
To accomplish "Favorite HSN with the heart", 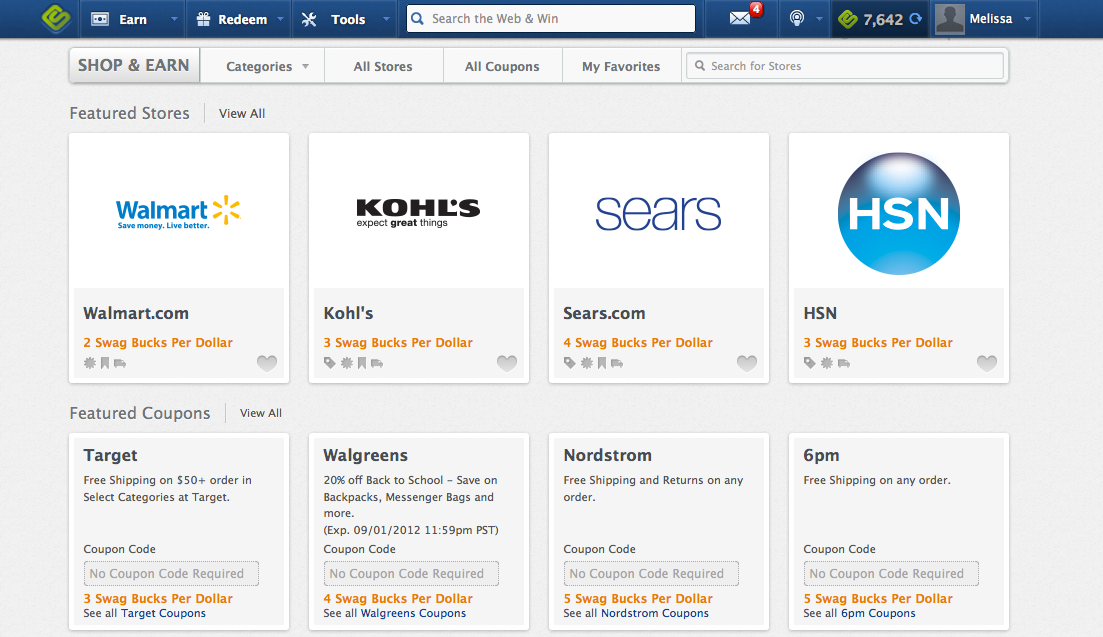I will (987, 363).
